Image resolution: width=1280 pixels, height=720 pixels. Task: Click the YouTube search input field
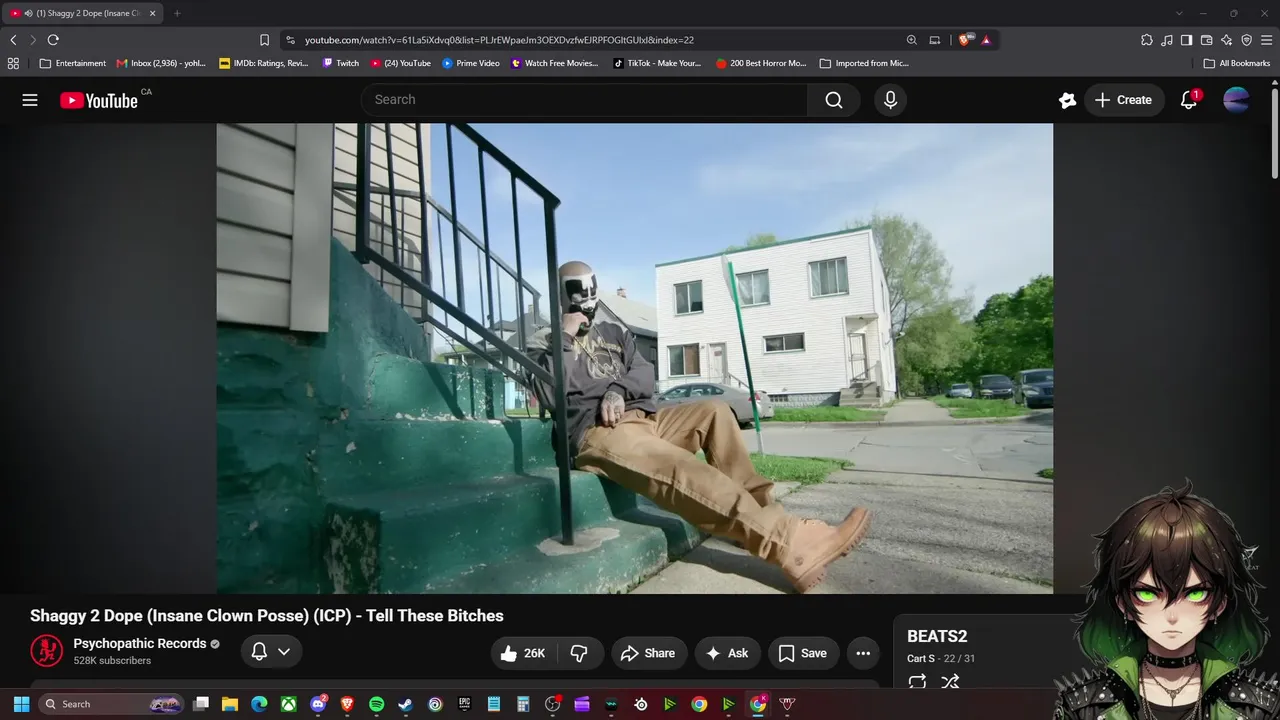point(585,100)
